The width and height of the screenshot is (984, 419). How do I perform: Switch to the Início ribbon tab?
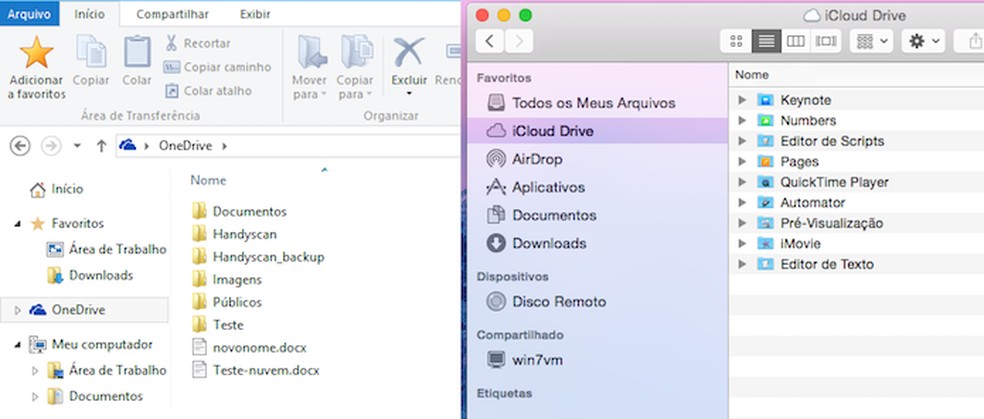[90, 14]
